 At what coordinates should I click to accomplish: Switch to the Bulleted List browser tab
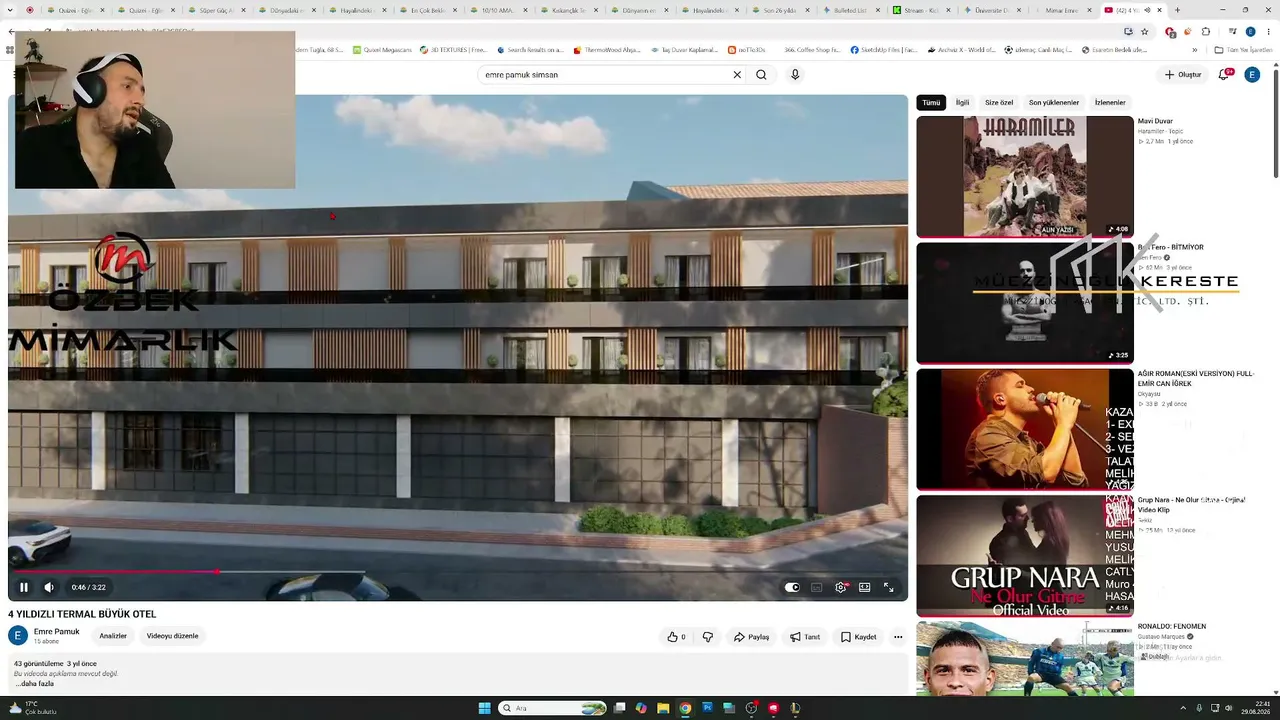850,10
